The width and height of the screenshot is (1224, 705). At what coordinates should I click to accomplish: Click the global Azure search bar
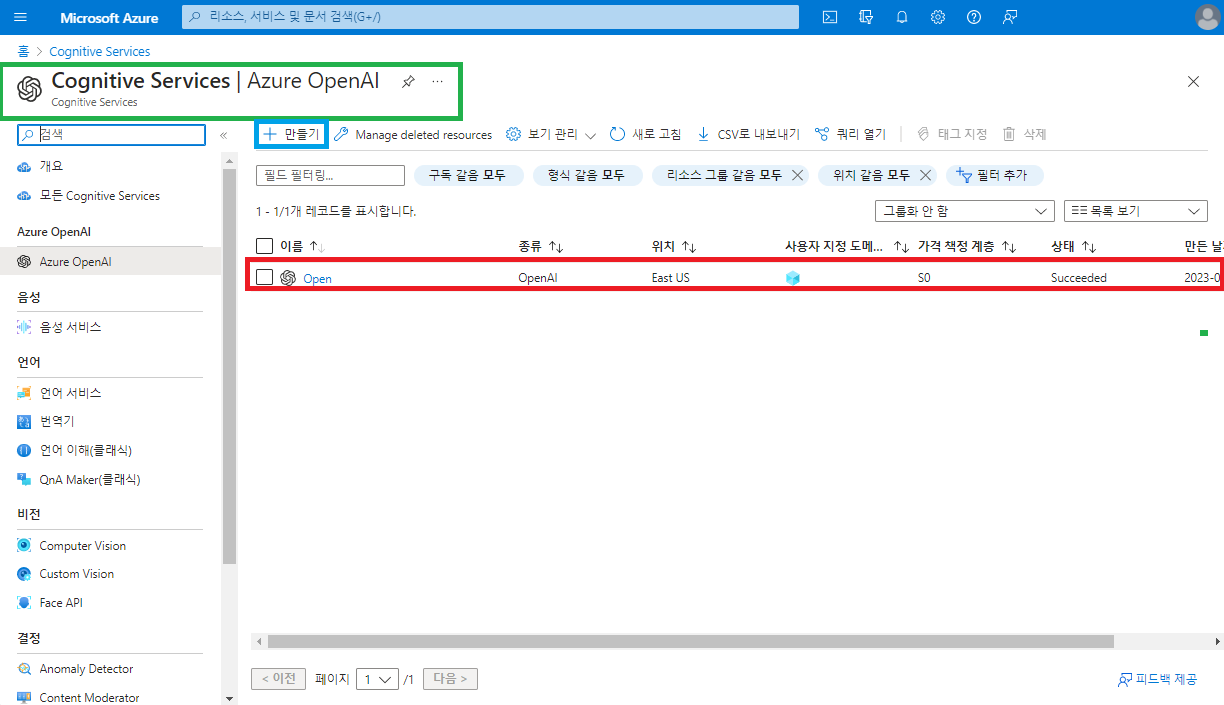(490, 17)
